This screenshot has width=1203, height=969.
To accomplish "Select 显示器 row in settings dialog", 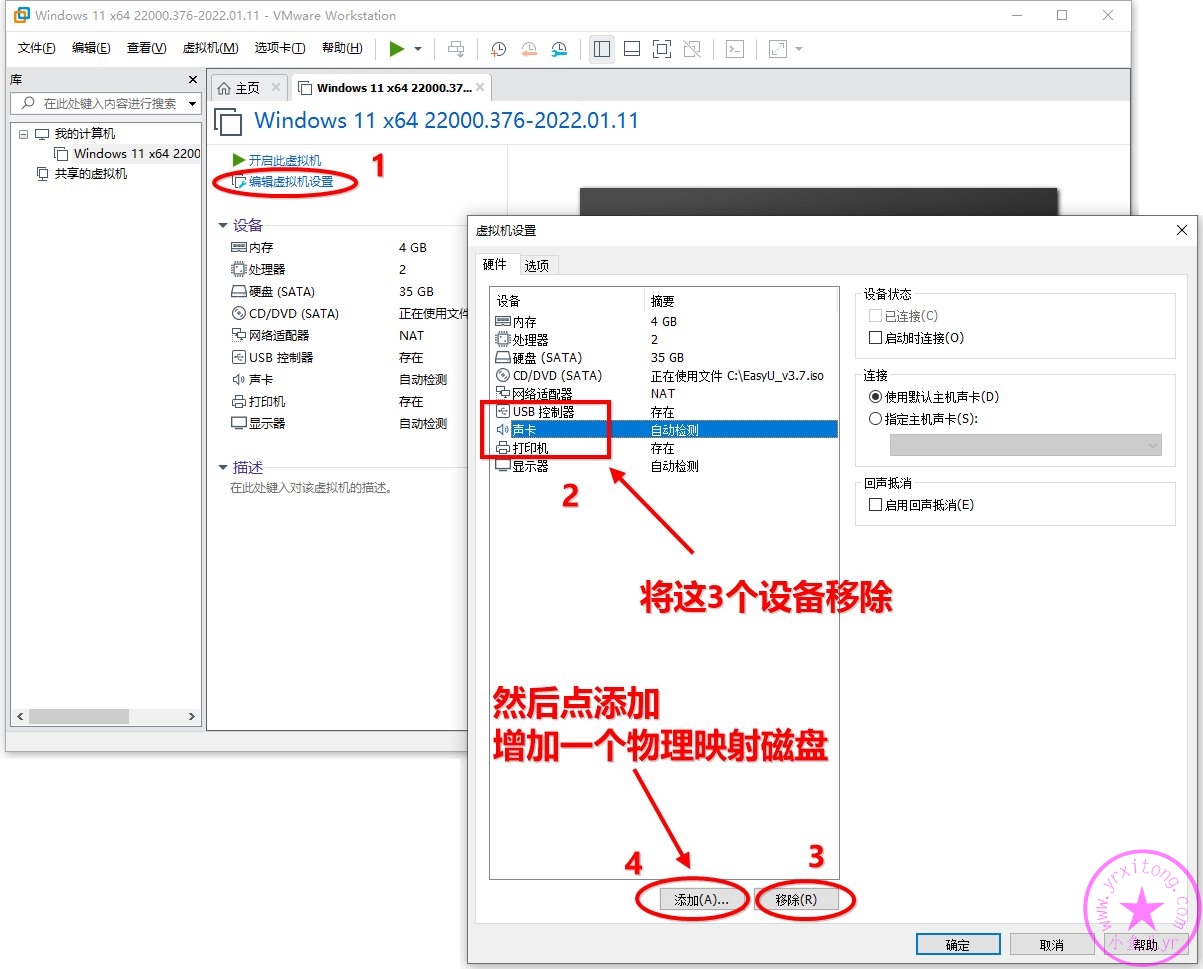I will [664, 466].
